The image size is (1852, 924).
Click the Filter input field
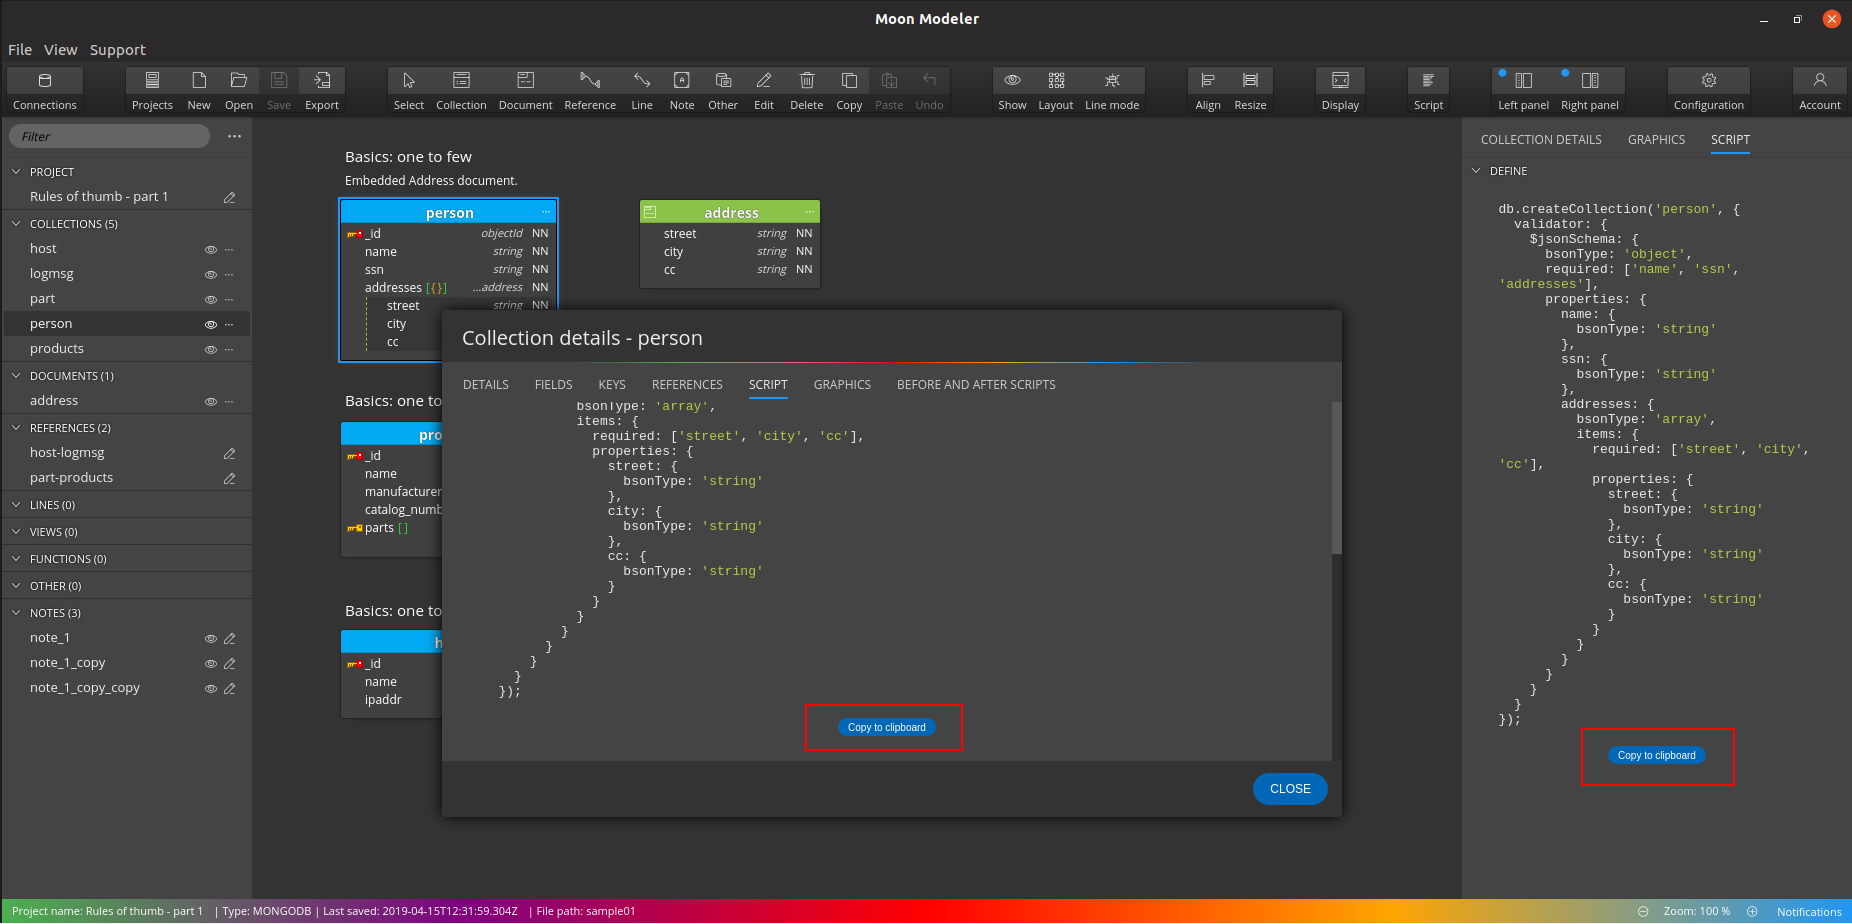[x=109, y=137]
